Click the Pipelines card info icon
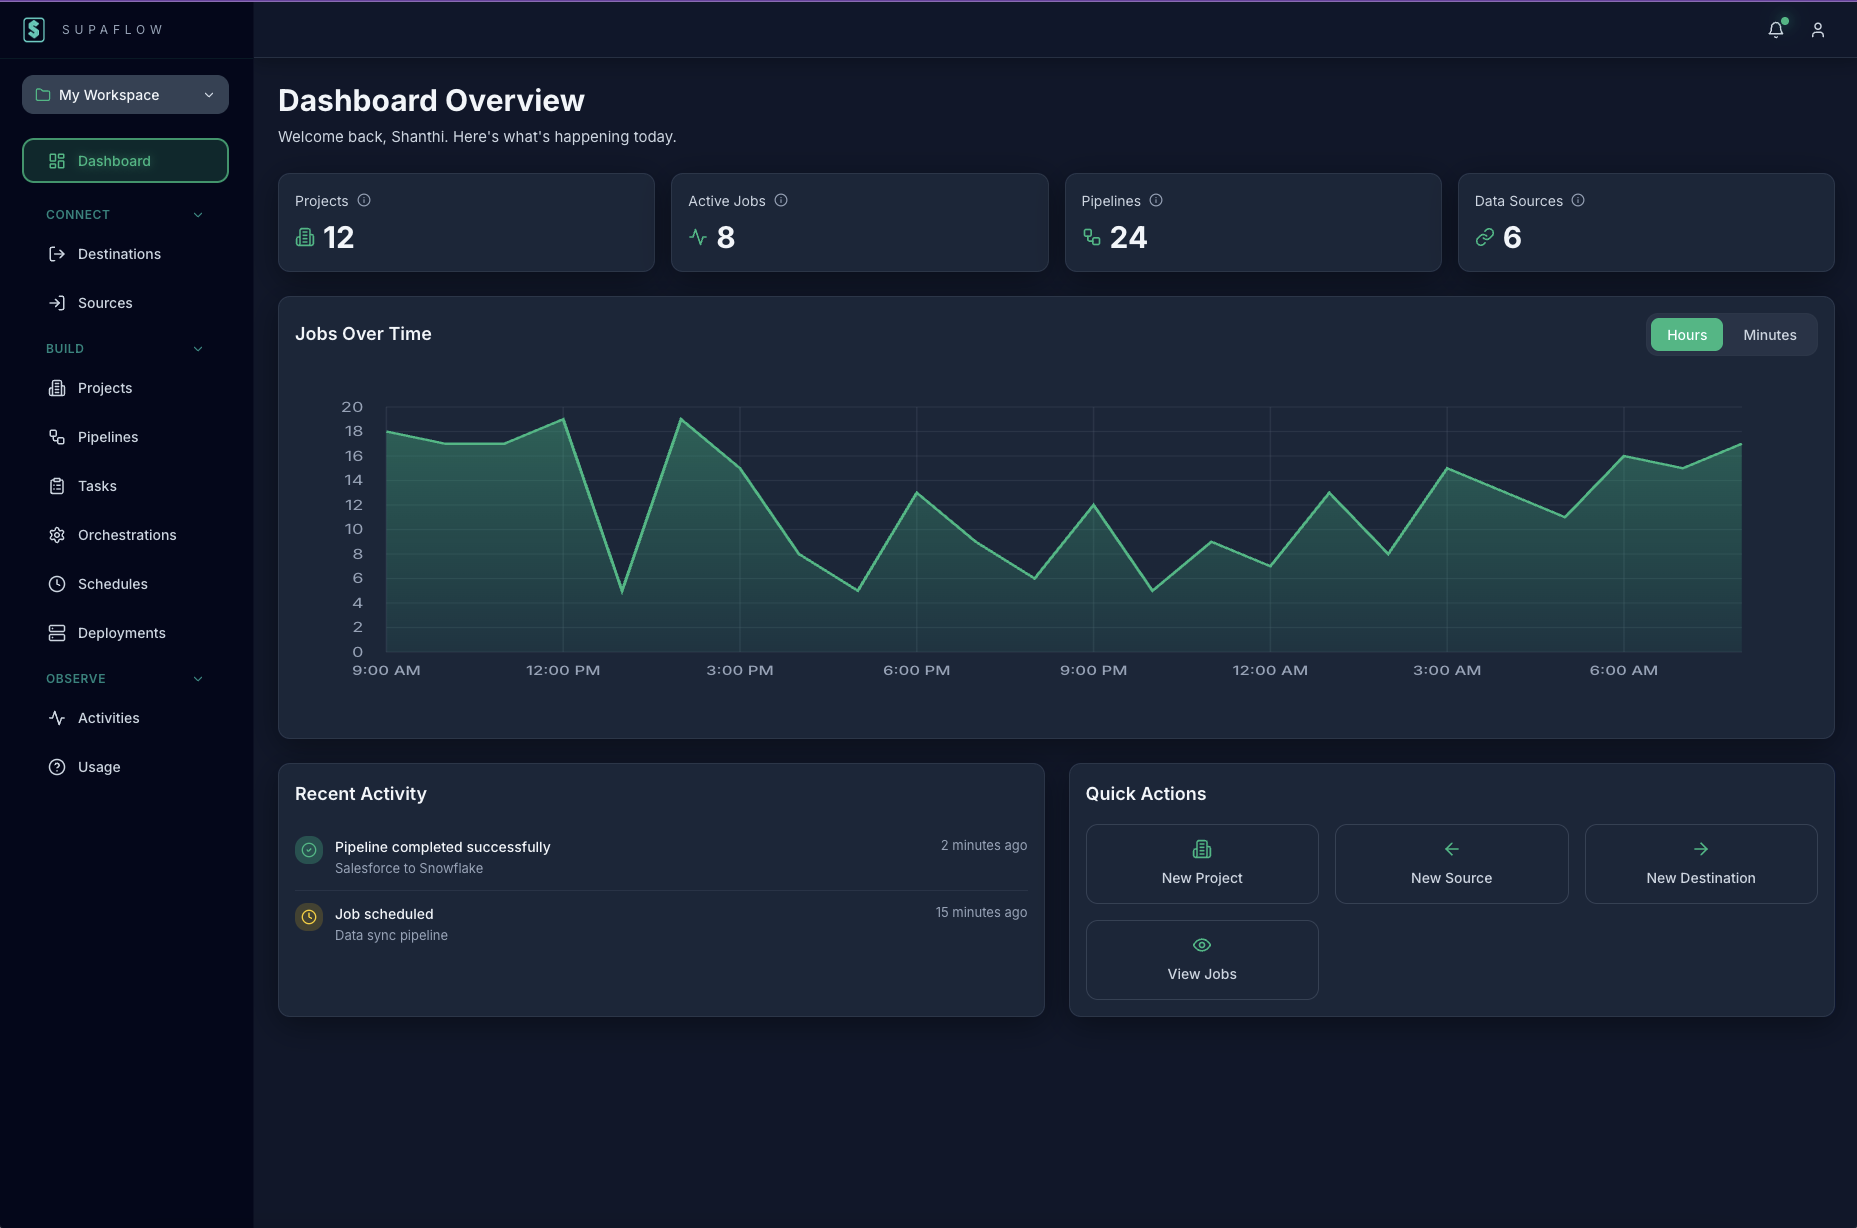 tap(1156, 200)
